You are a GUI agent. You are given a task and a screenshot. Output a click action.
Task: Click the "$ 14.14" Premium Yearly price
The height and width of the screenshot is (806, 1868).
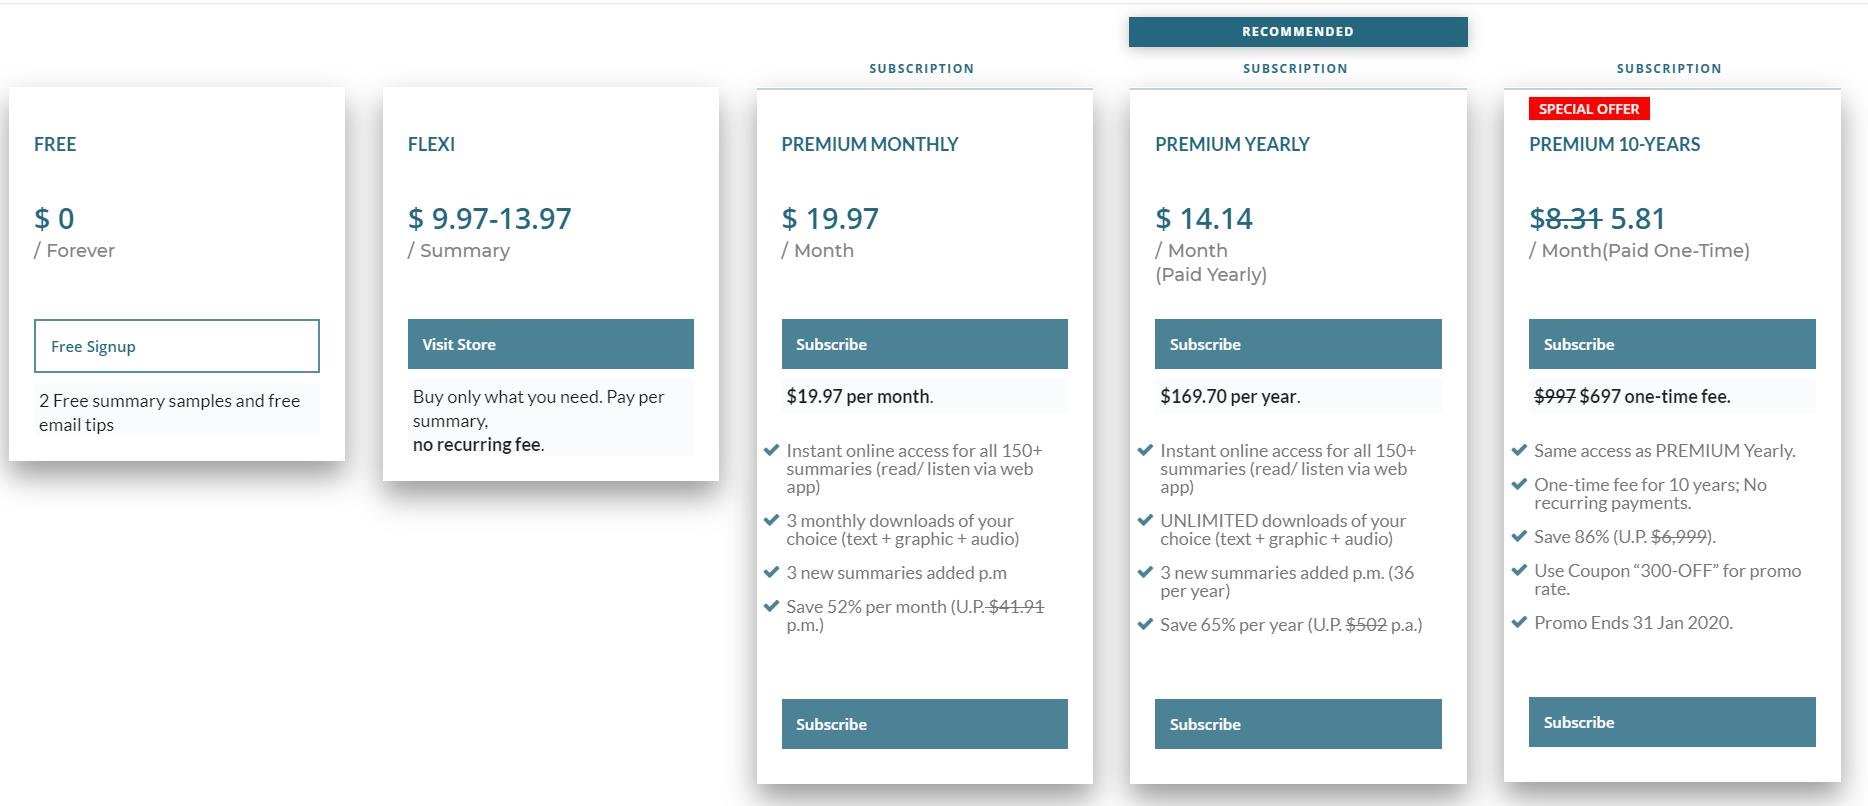point(1204,219)
